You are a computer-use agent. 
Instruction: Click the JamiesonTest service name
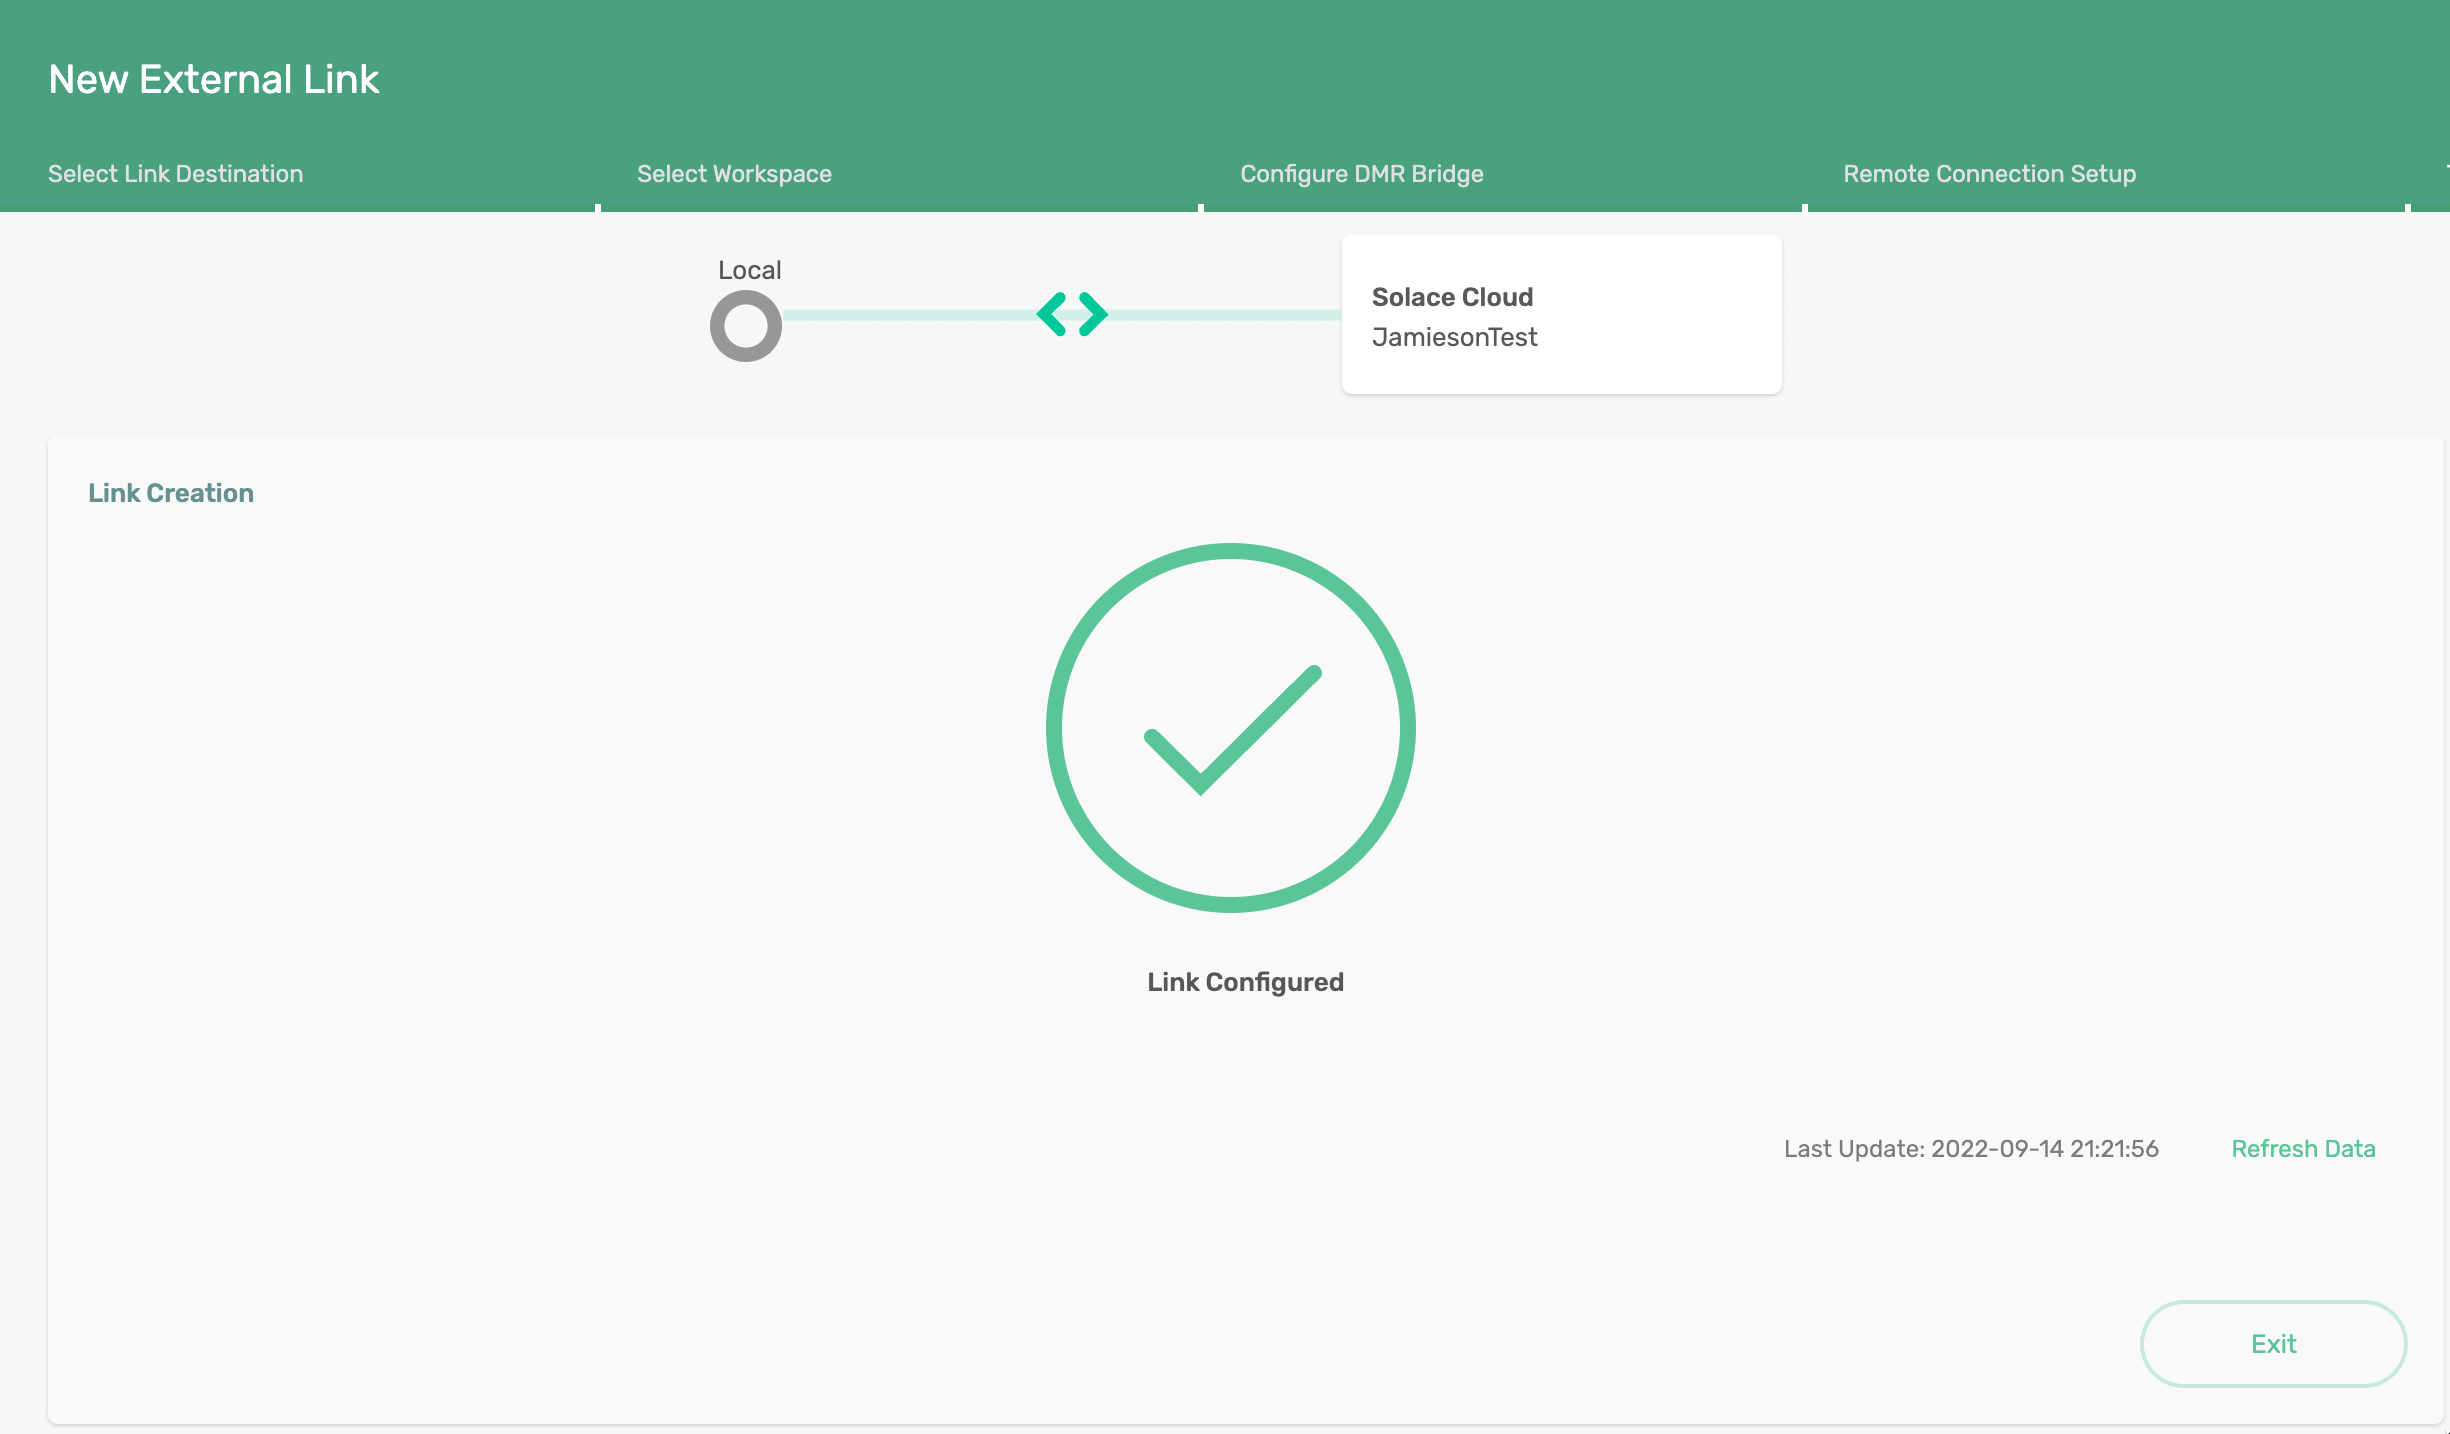click(1454, 337)
